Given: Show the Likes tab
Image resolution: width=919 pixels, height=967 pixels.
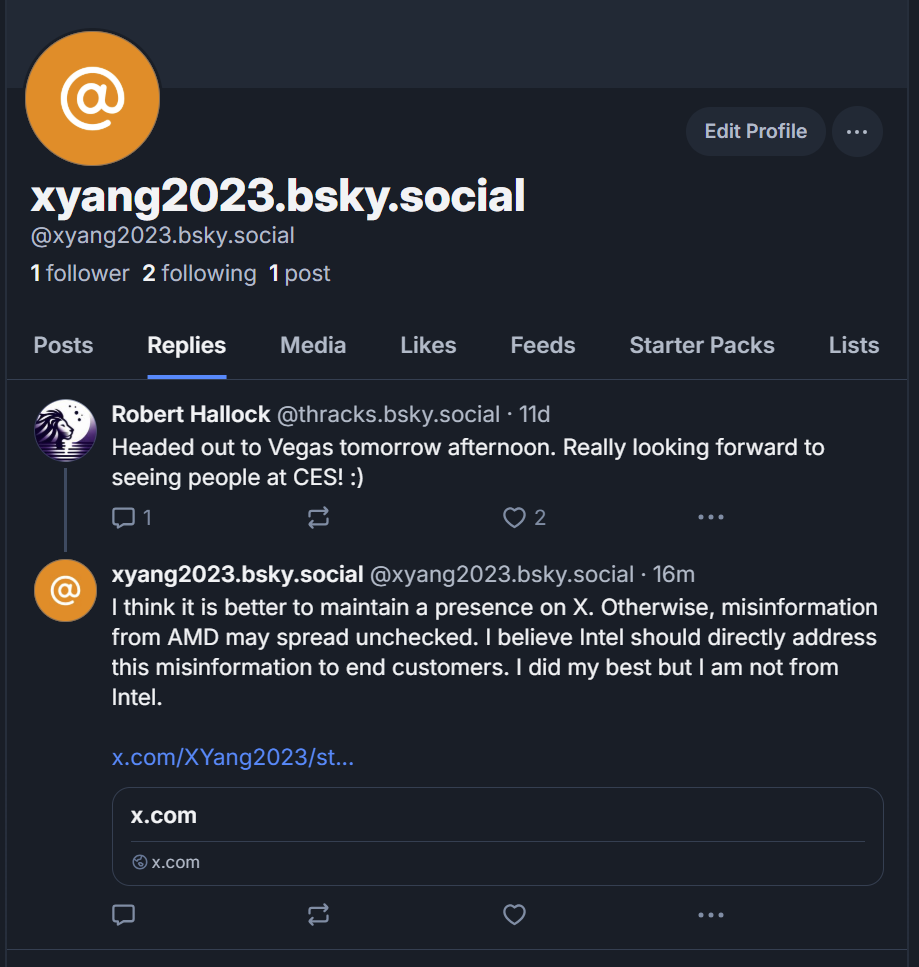Looking at the screenshot, I should [428, 346].
